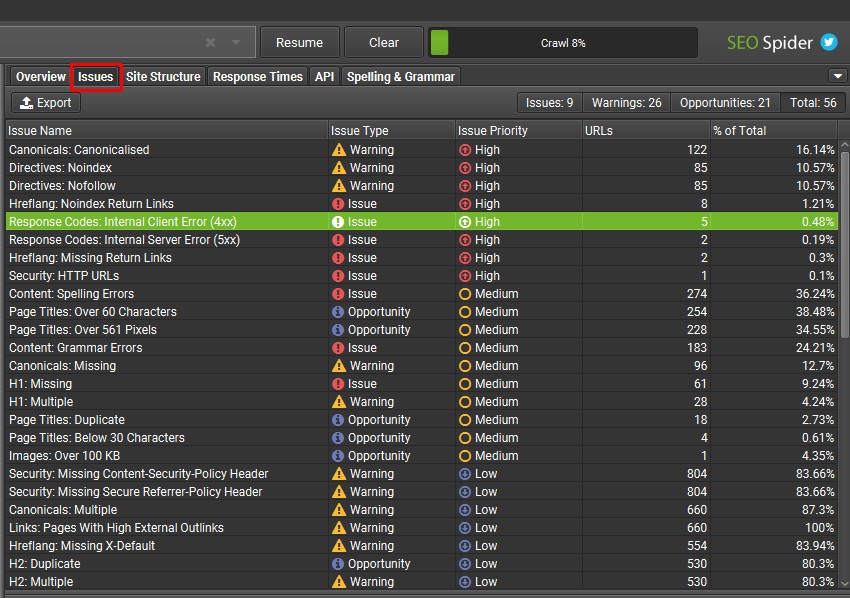
Task: Click the Resume button
Action: click(299, 42)
